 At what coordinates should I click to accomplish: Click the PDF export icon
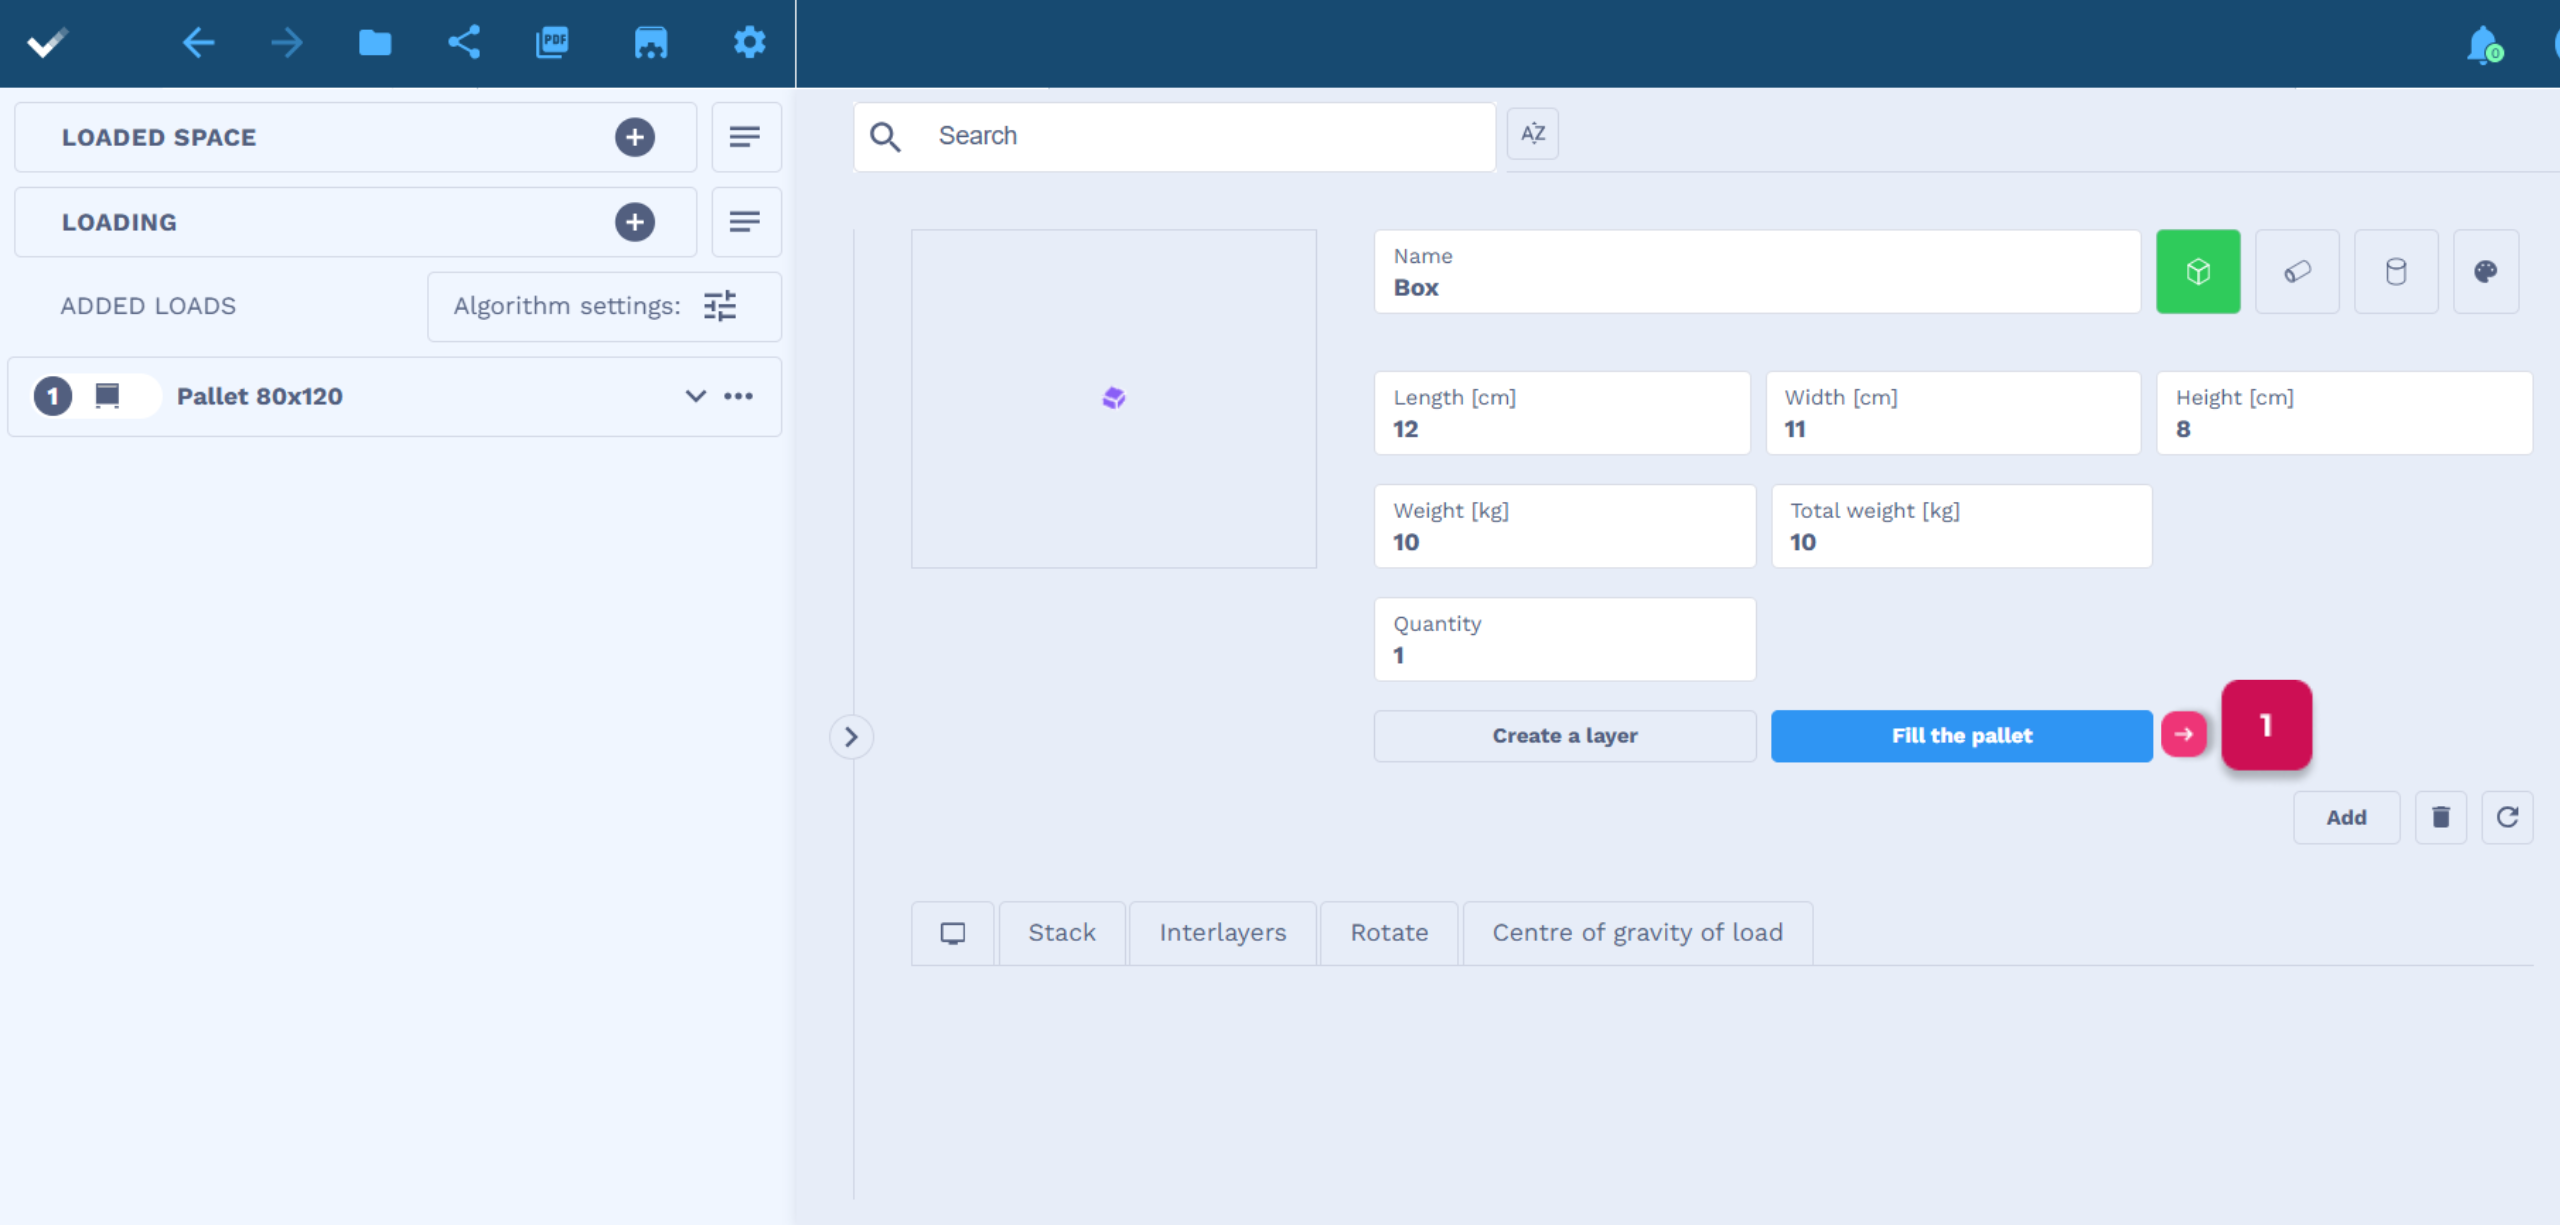click(x=552, y=42)
